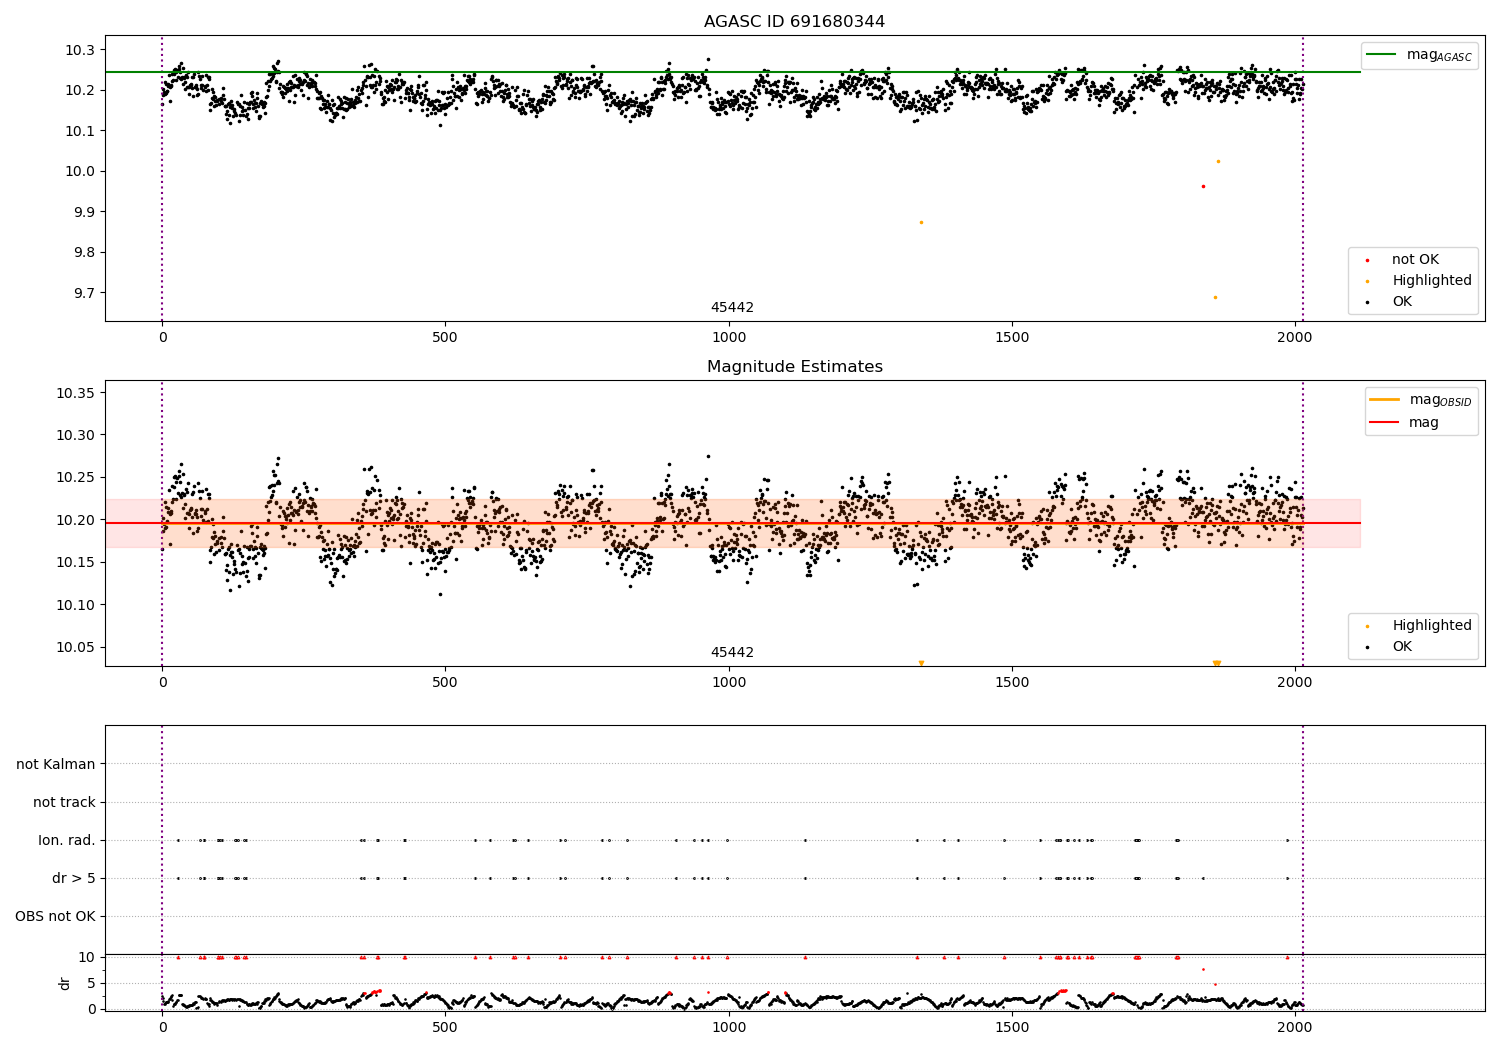Click the red line sample beside 'mag' legend entry
1500x1050 pixels.
pos(1384,422)
